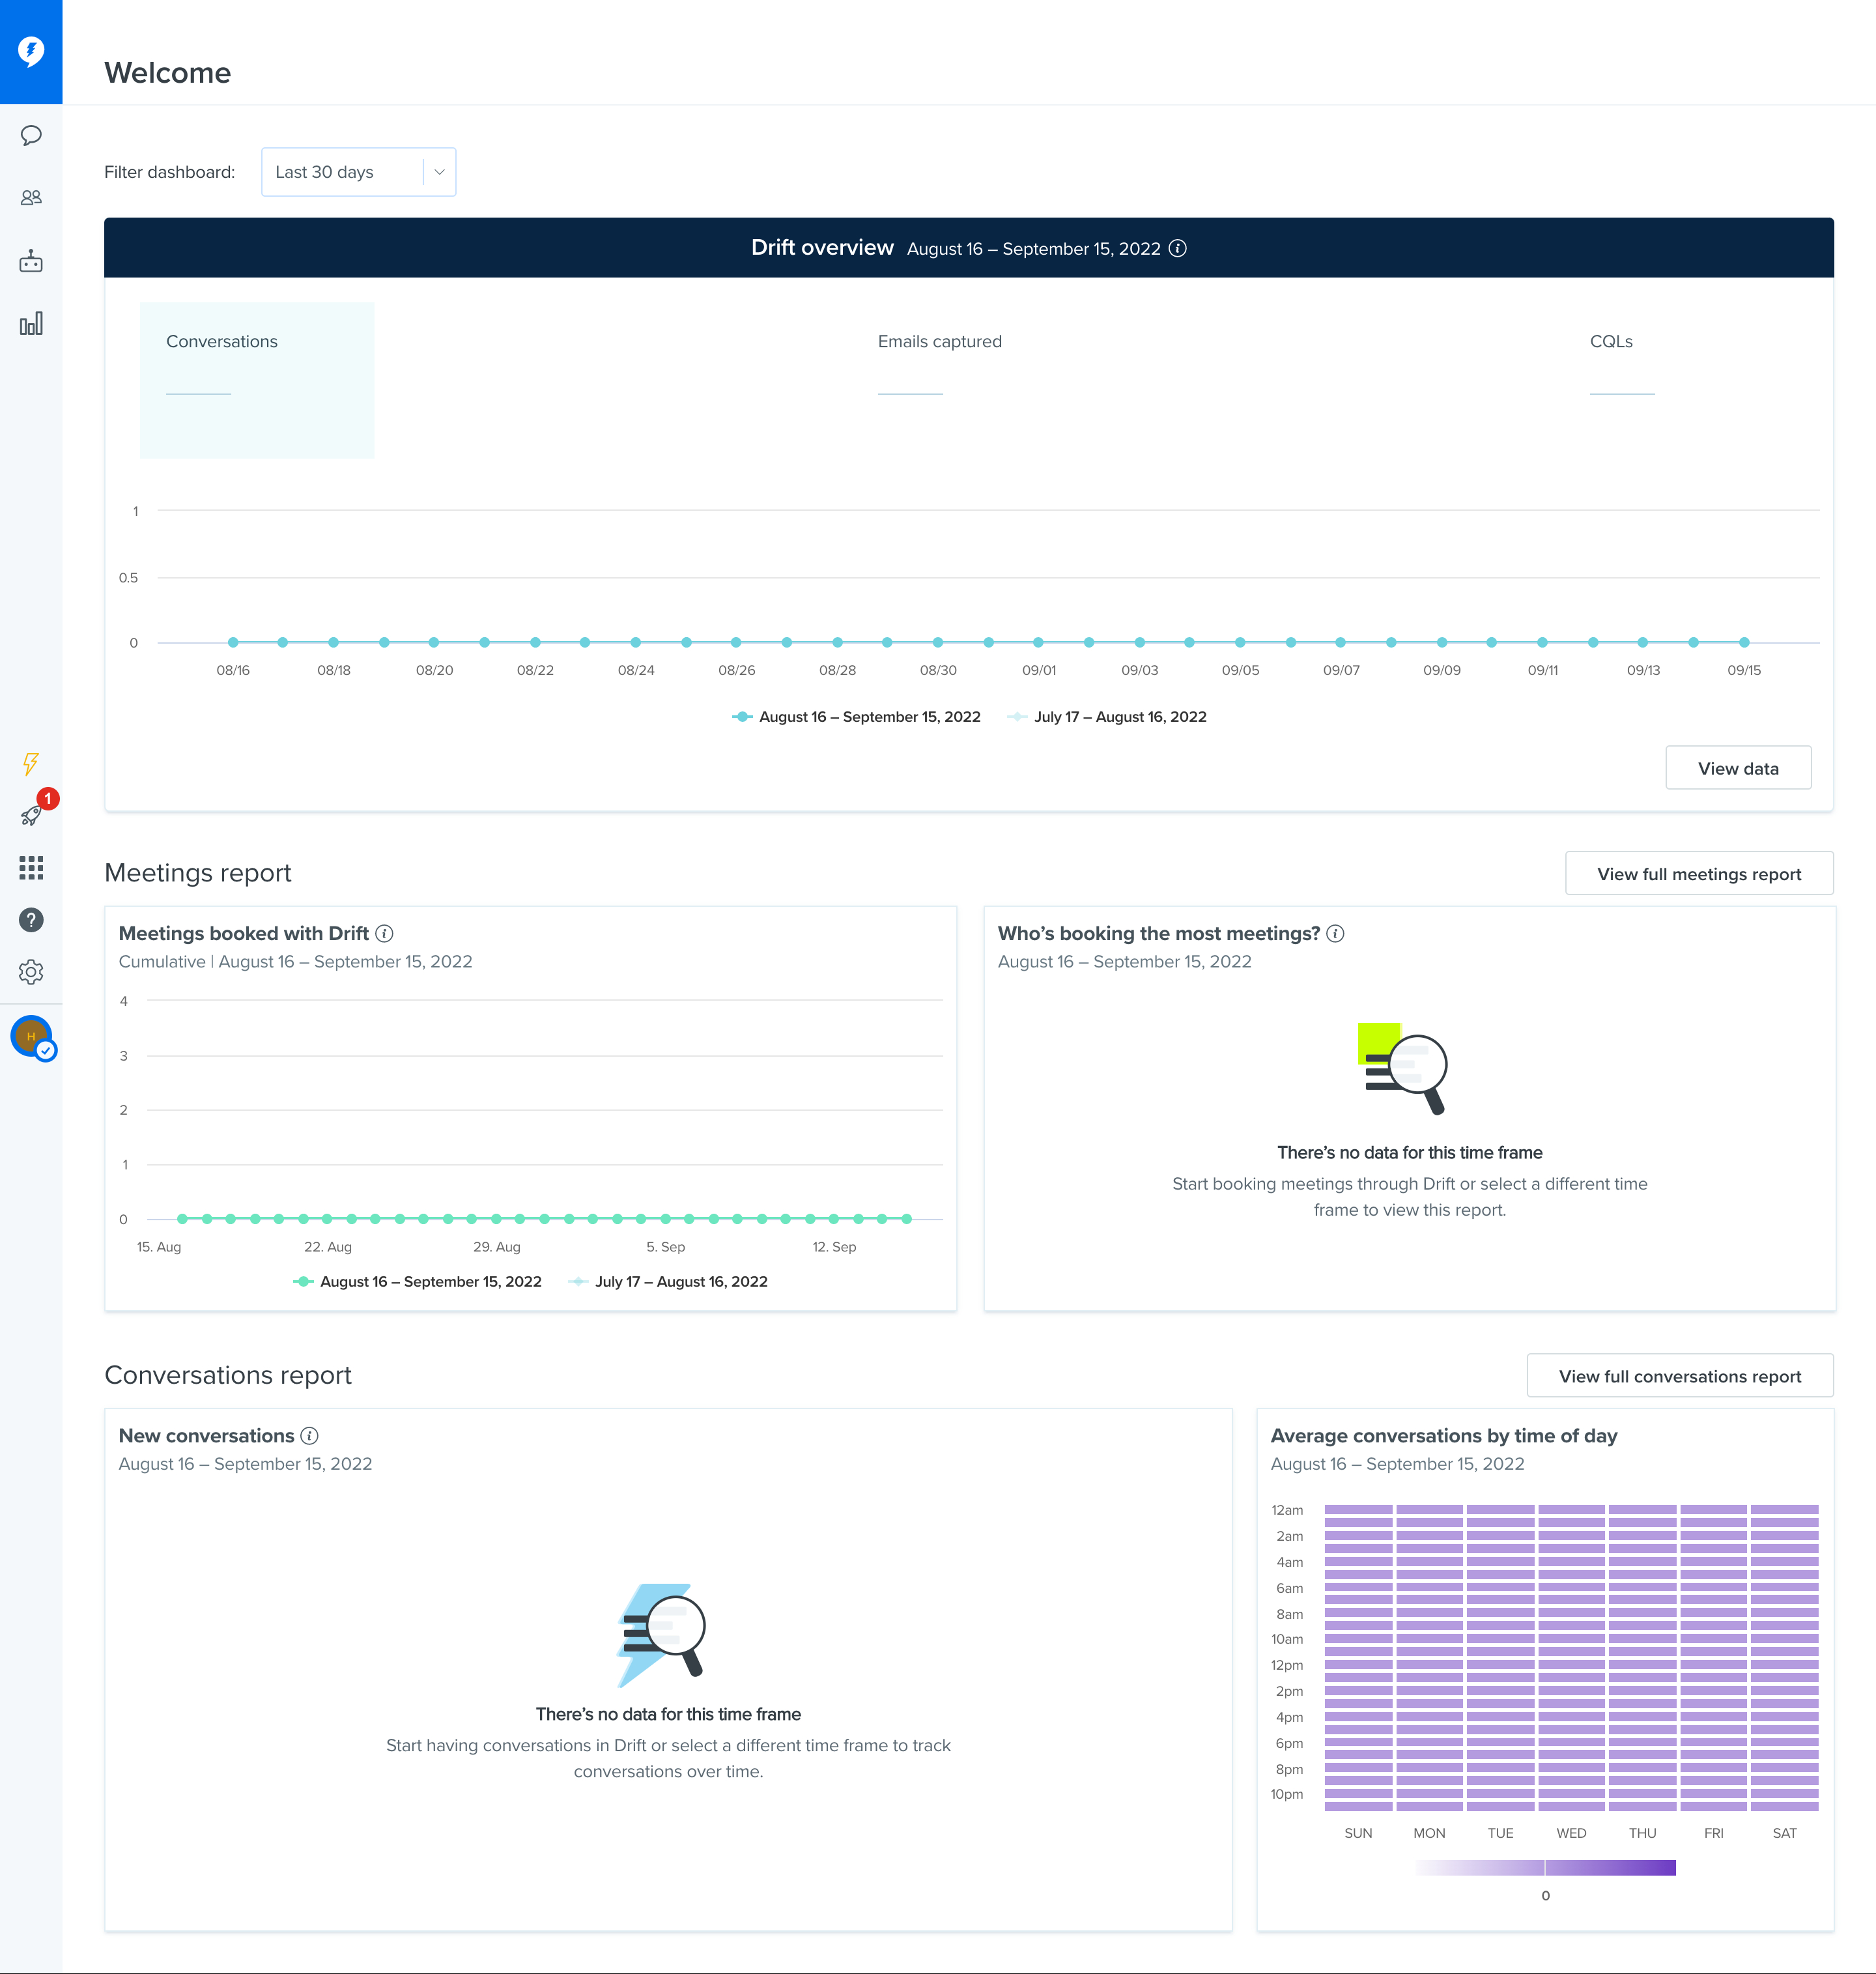Viewport: 1876px width, 1974px height.
Task: Click the yellow lightning bolt icon
Action: coord(31,764)
